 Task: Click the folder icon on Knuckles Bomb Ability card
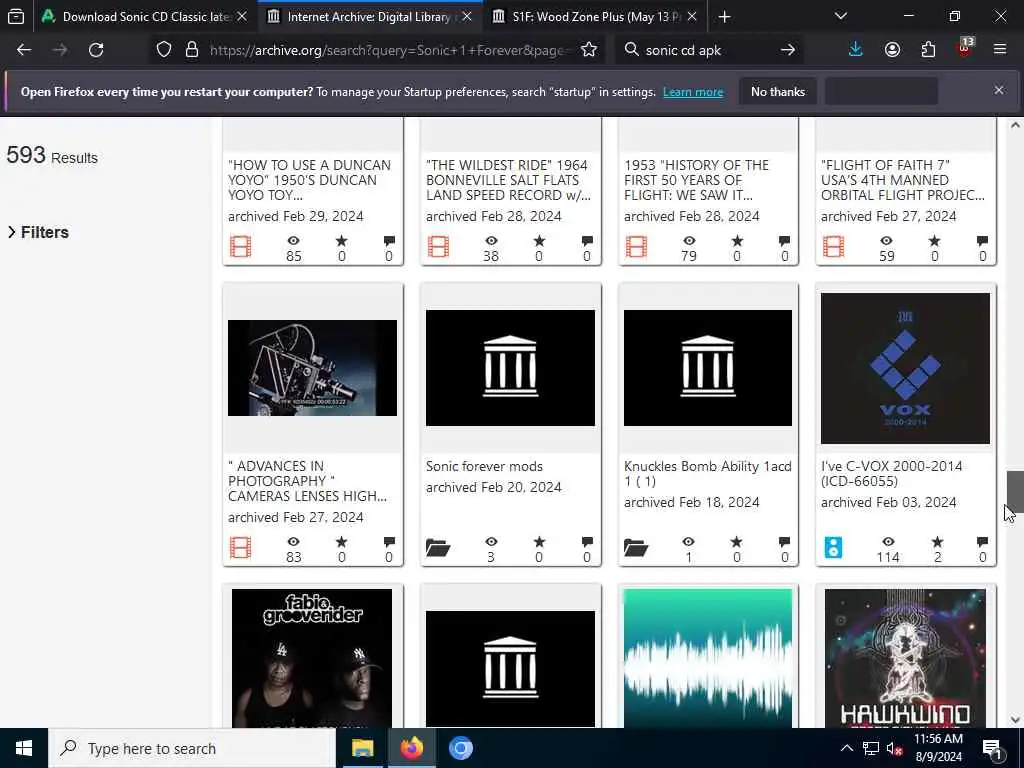636,547
